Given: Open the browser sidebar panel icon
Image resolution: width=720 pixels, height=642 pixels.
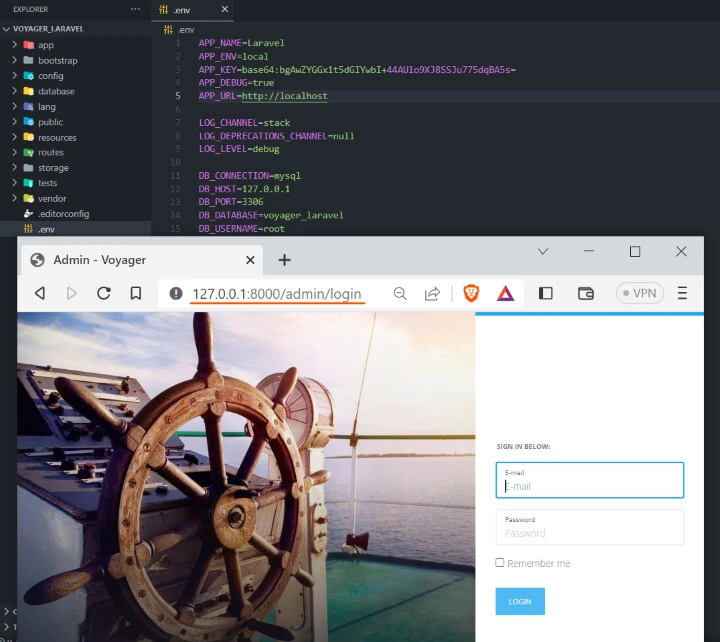Looking at the screenshot, I should pyautogui.click(x=546, y=293).
